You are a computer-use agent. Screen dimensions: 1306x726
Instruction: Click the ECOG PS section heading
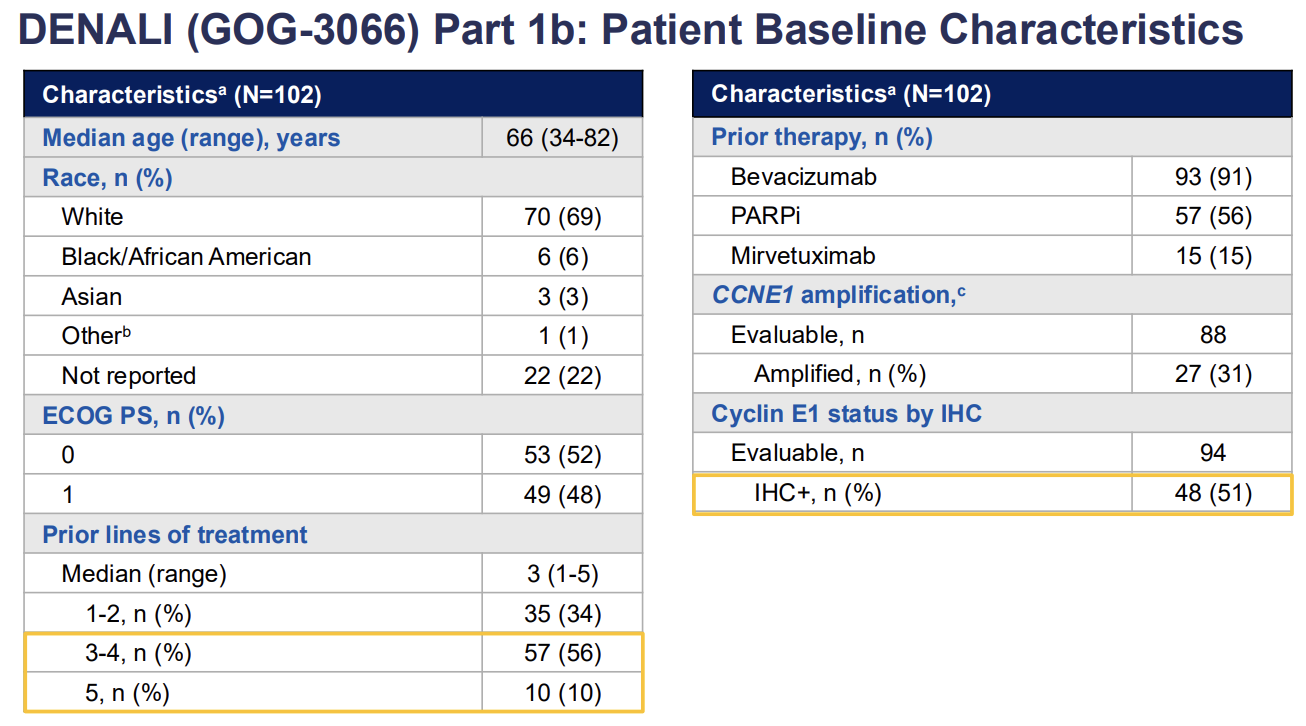click(133, 416)
